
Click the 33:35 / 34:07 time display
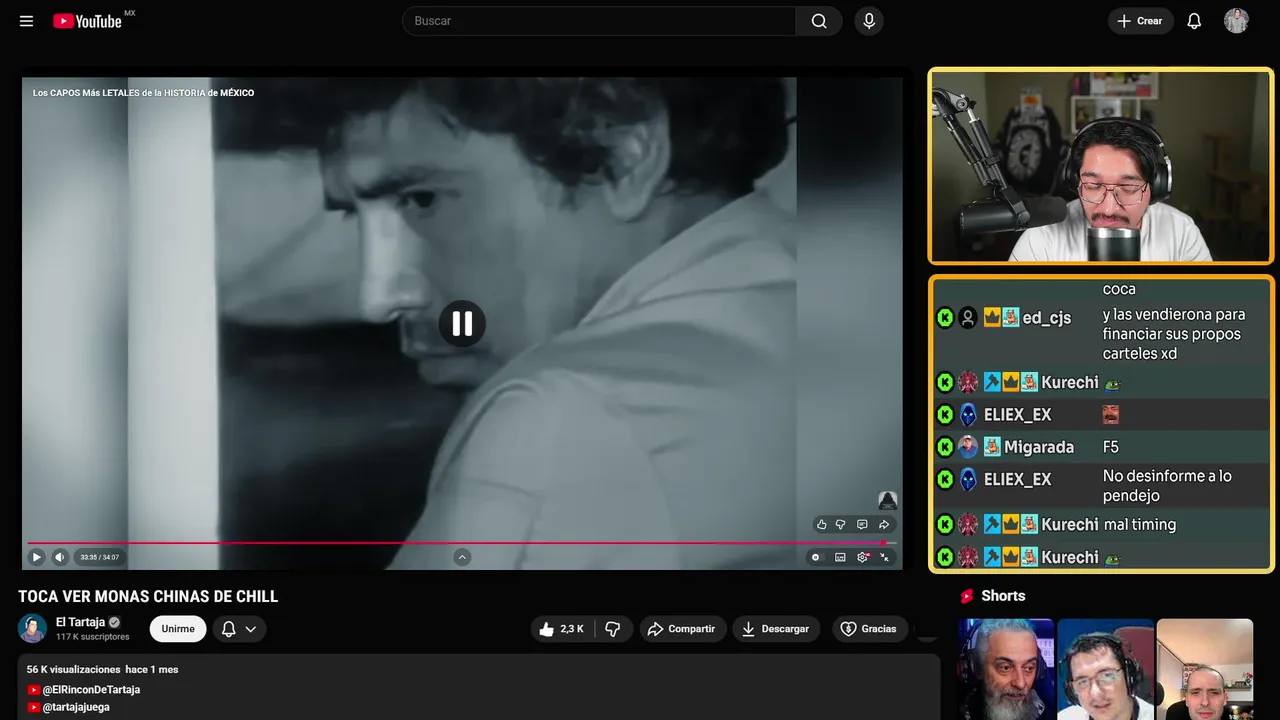coord(100,557)
